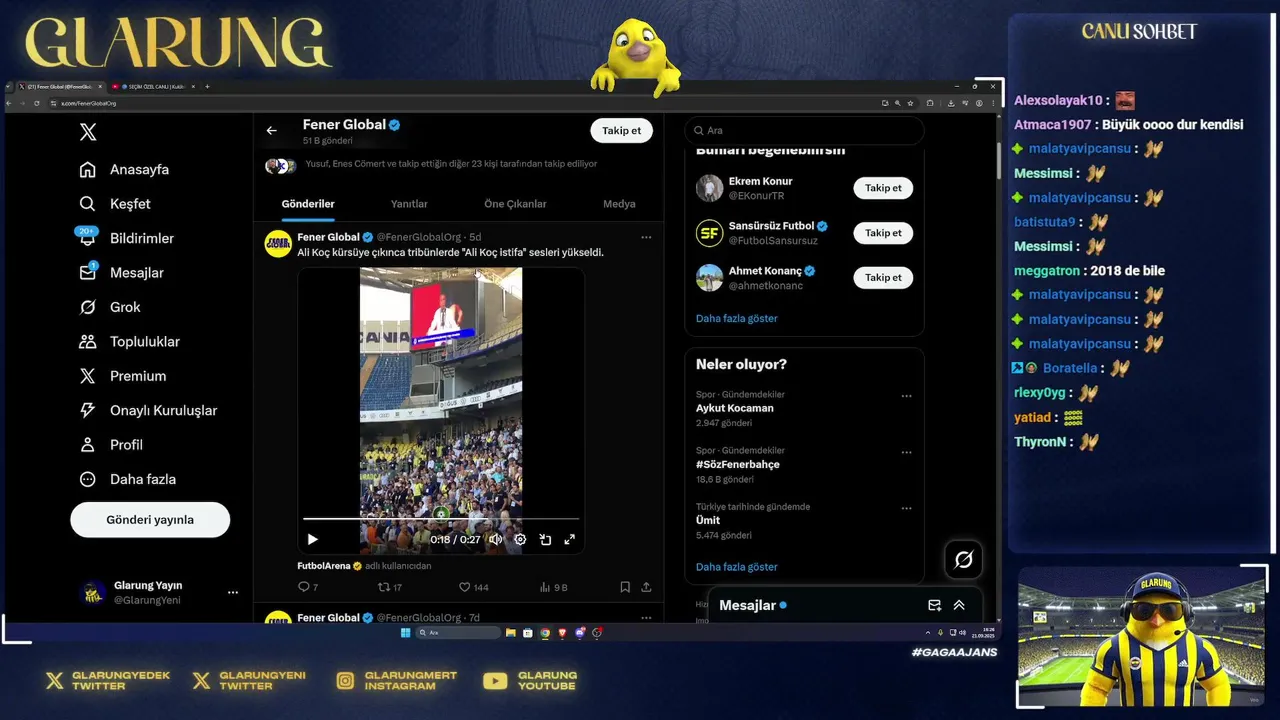Open Grok from the sidebar
Viewport: 1280px width, 720px height.
(110, 307)
